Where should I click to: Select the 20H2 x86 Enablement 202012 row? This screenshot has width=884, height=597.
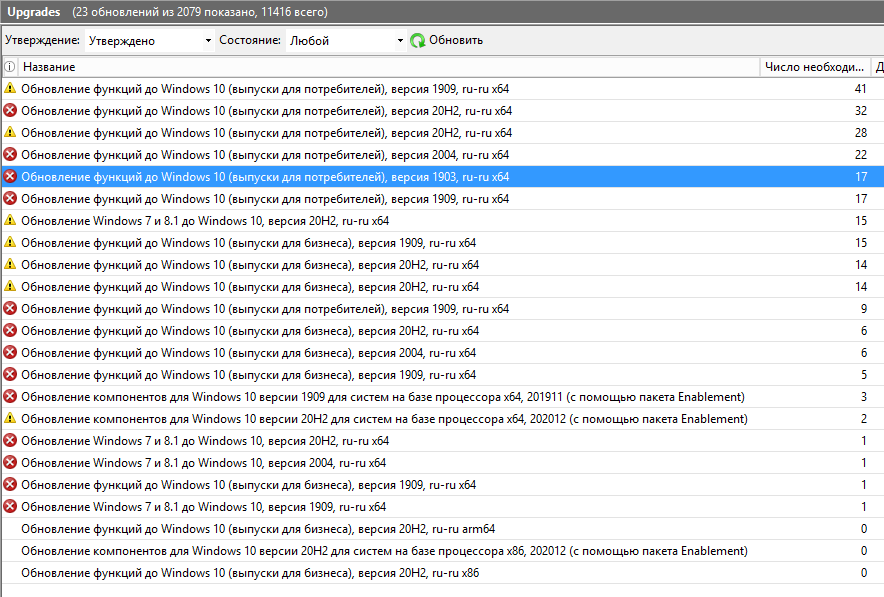[442, 551]
